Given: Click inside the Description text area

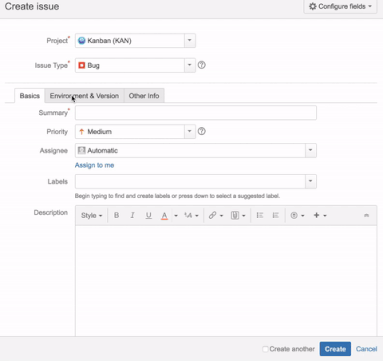Looking at the screenshot, I should pyautogui.click(x=226, y=281).
